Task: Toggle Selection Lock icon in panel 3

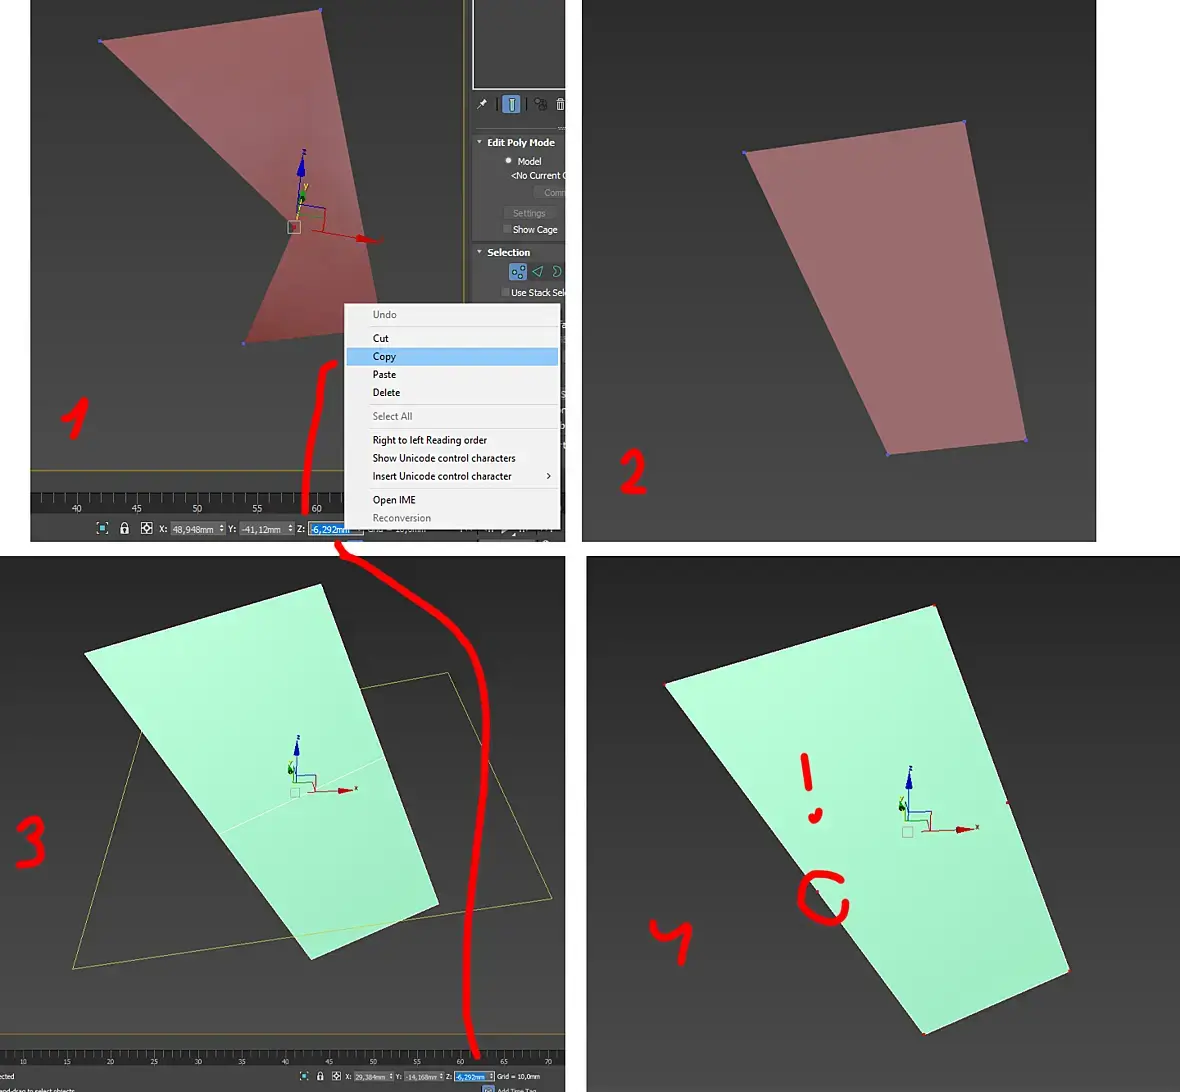Action: click(x=320, y=1076)
